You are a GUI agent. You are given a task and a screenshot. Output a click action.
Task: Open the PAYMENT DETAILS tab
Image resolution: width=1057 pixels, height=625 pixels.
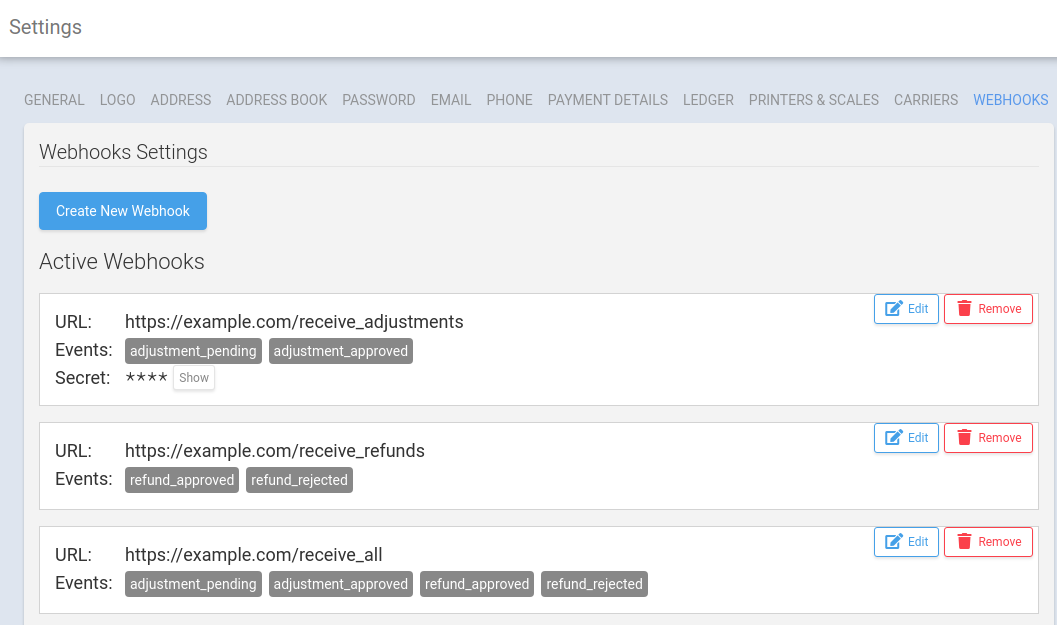click(x=607, y=100)
